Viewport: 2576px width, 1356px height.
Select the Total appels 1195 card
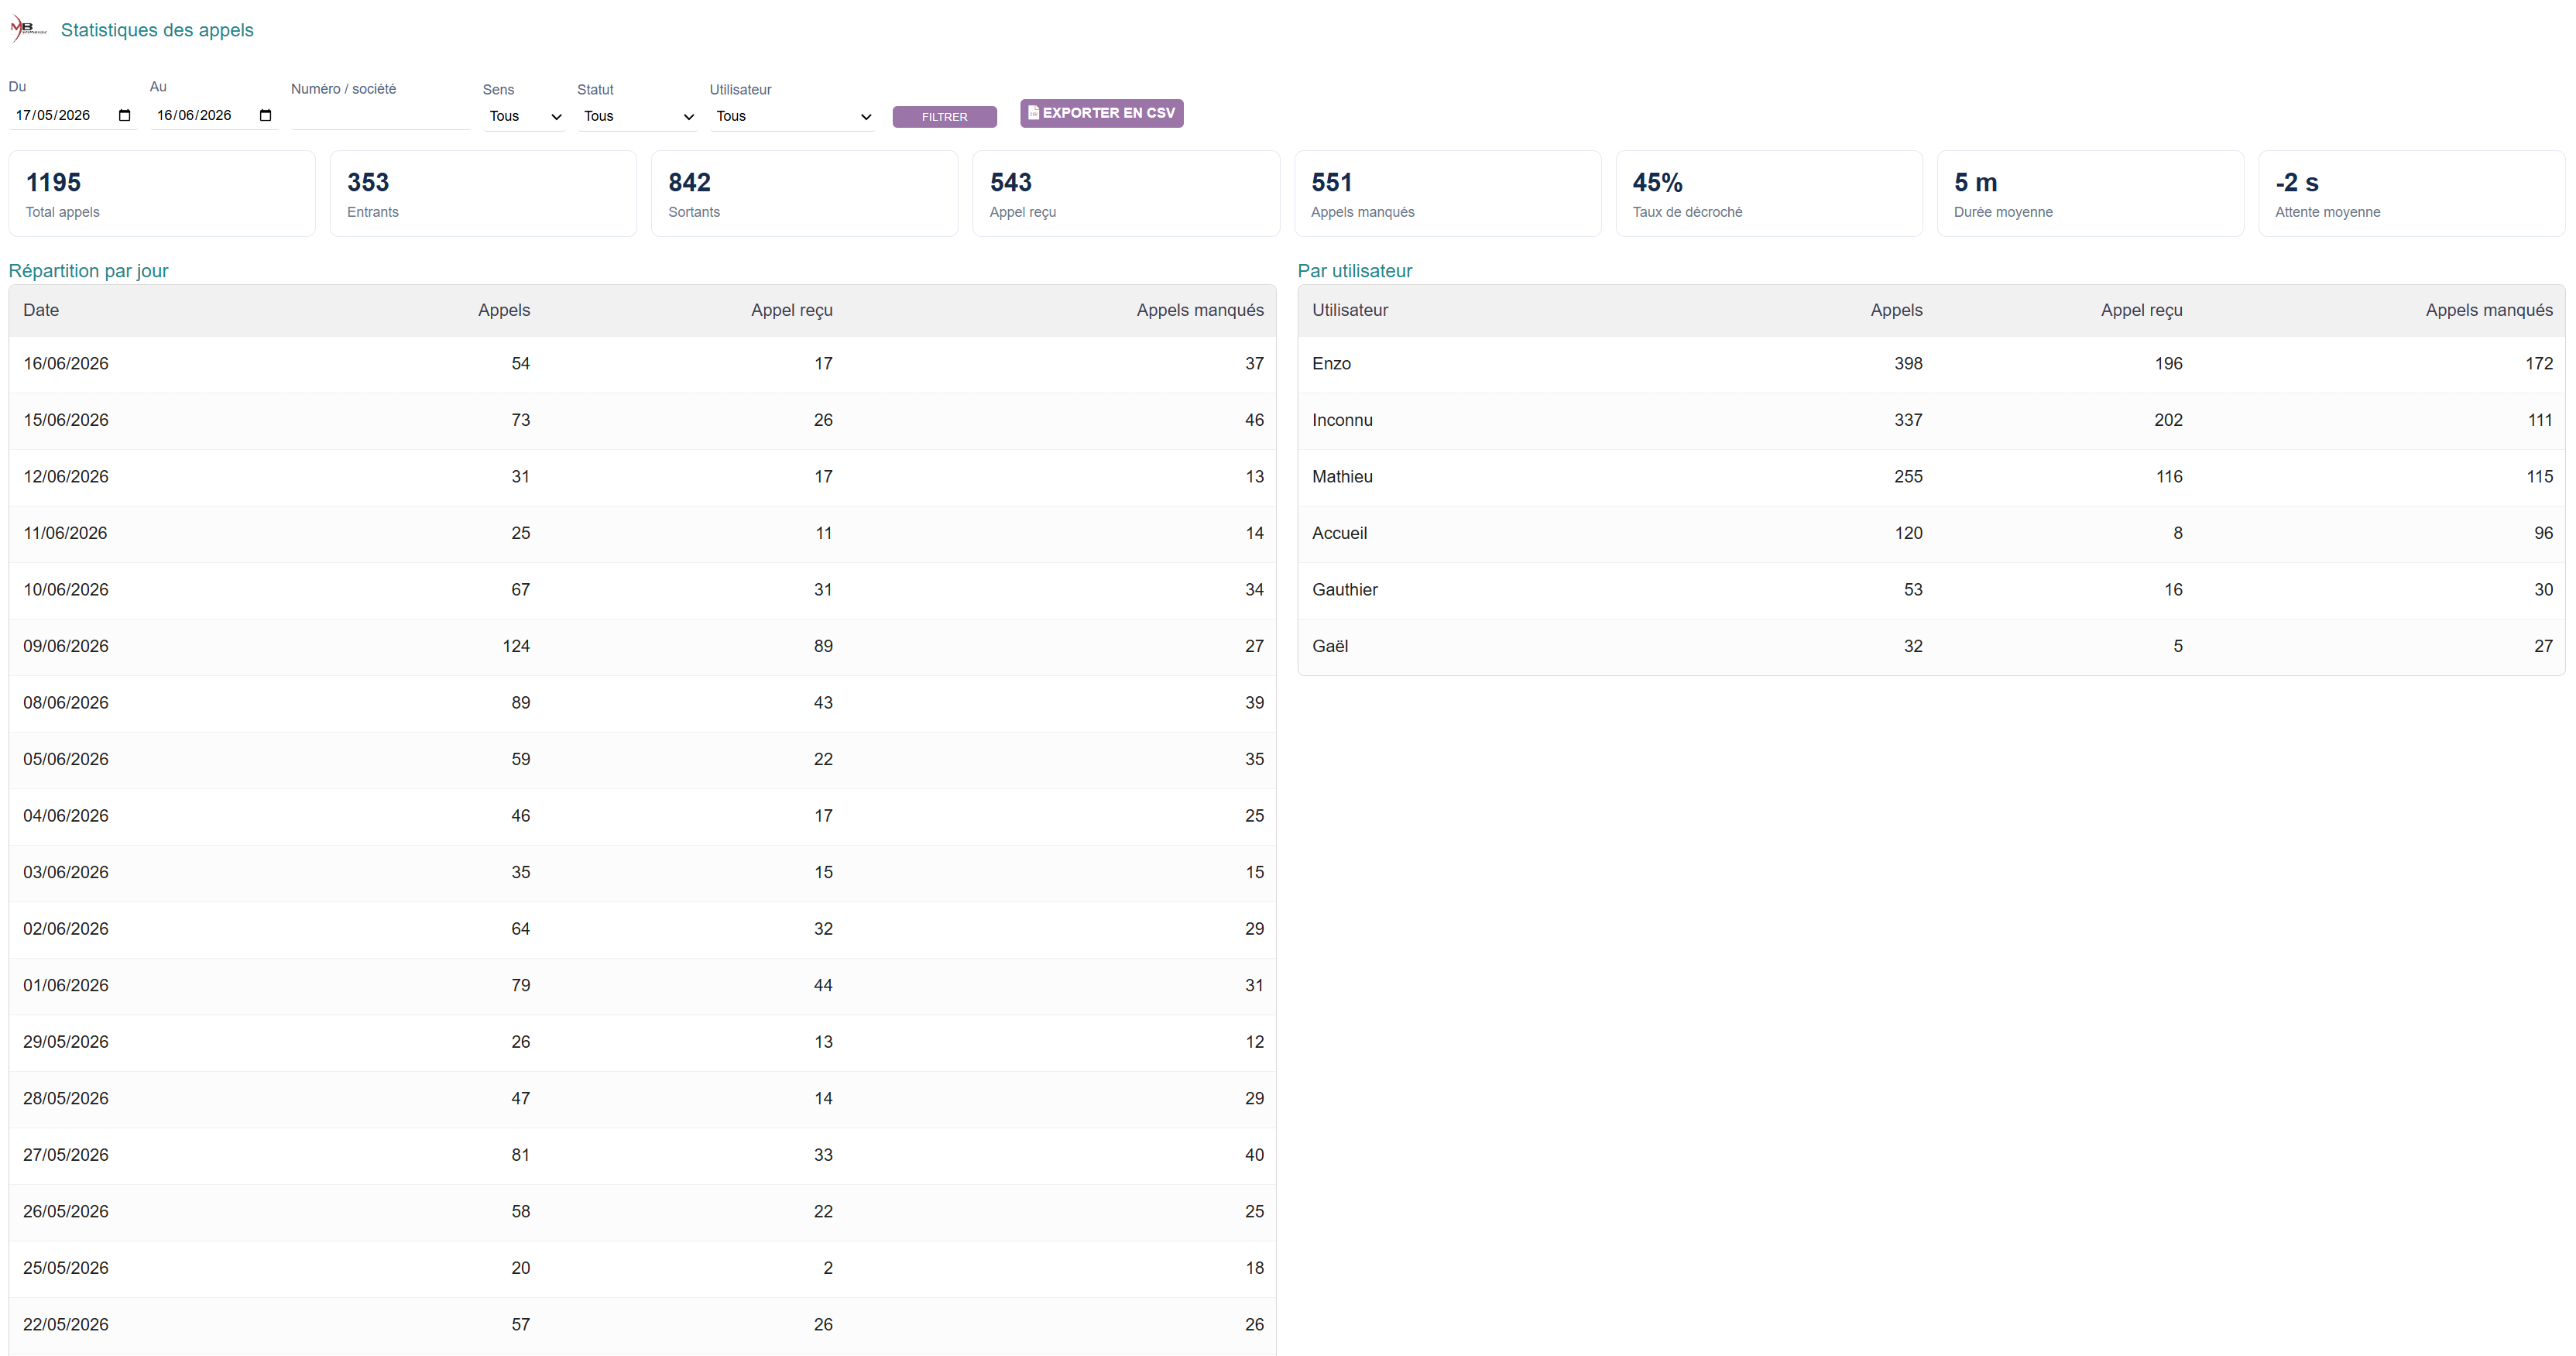click(x=162, y=194)
